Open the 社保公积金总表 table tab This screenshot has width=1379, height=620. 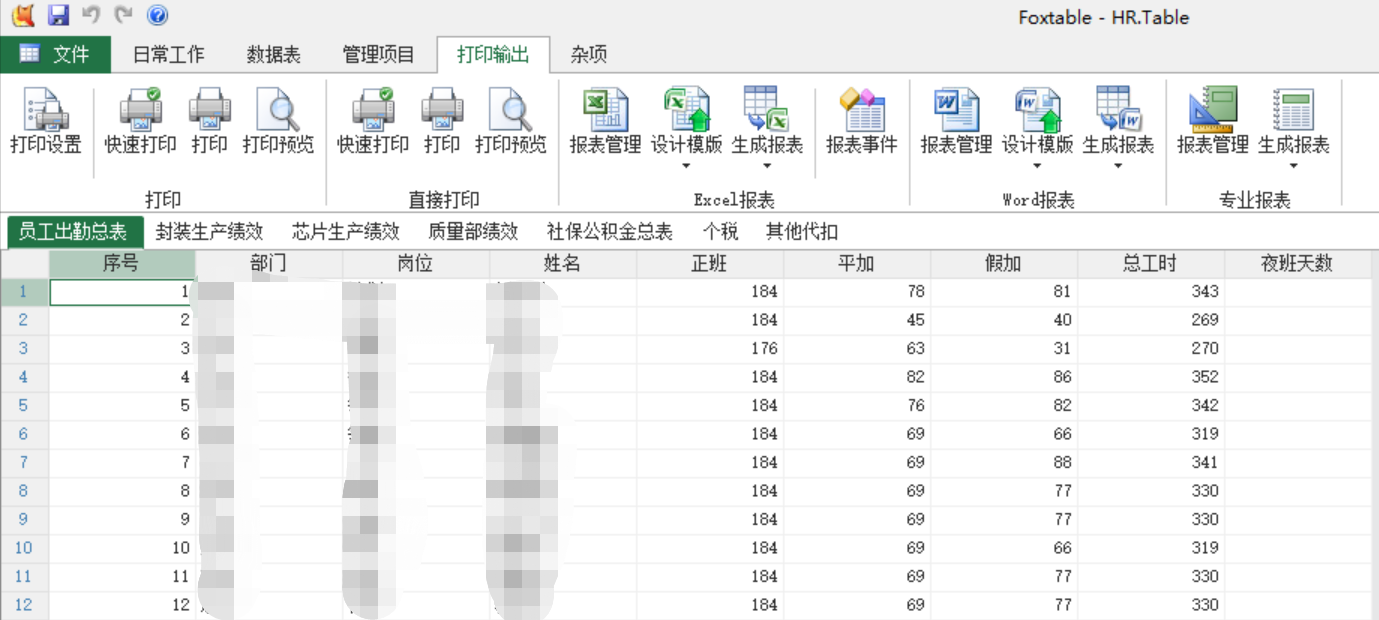609,232
